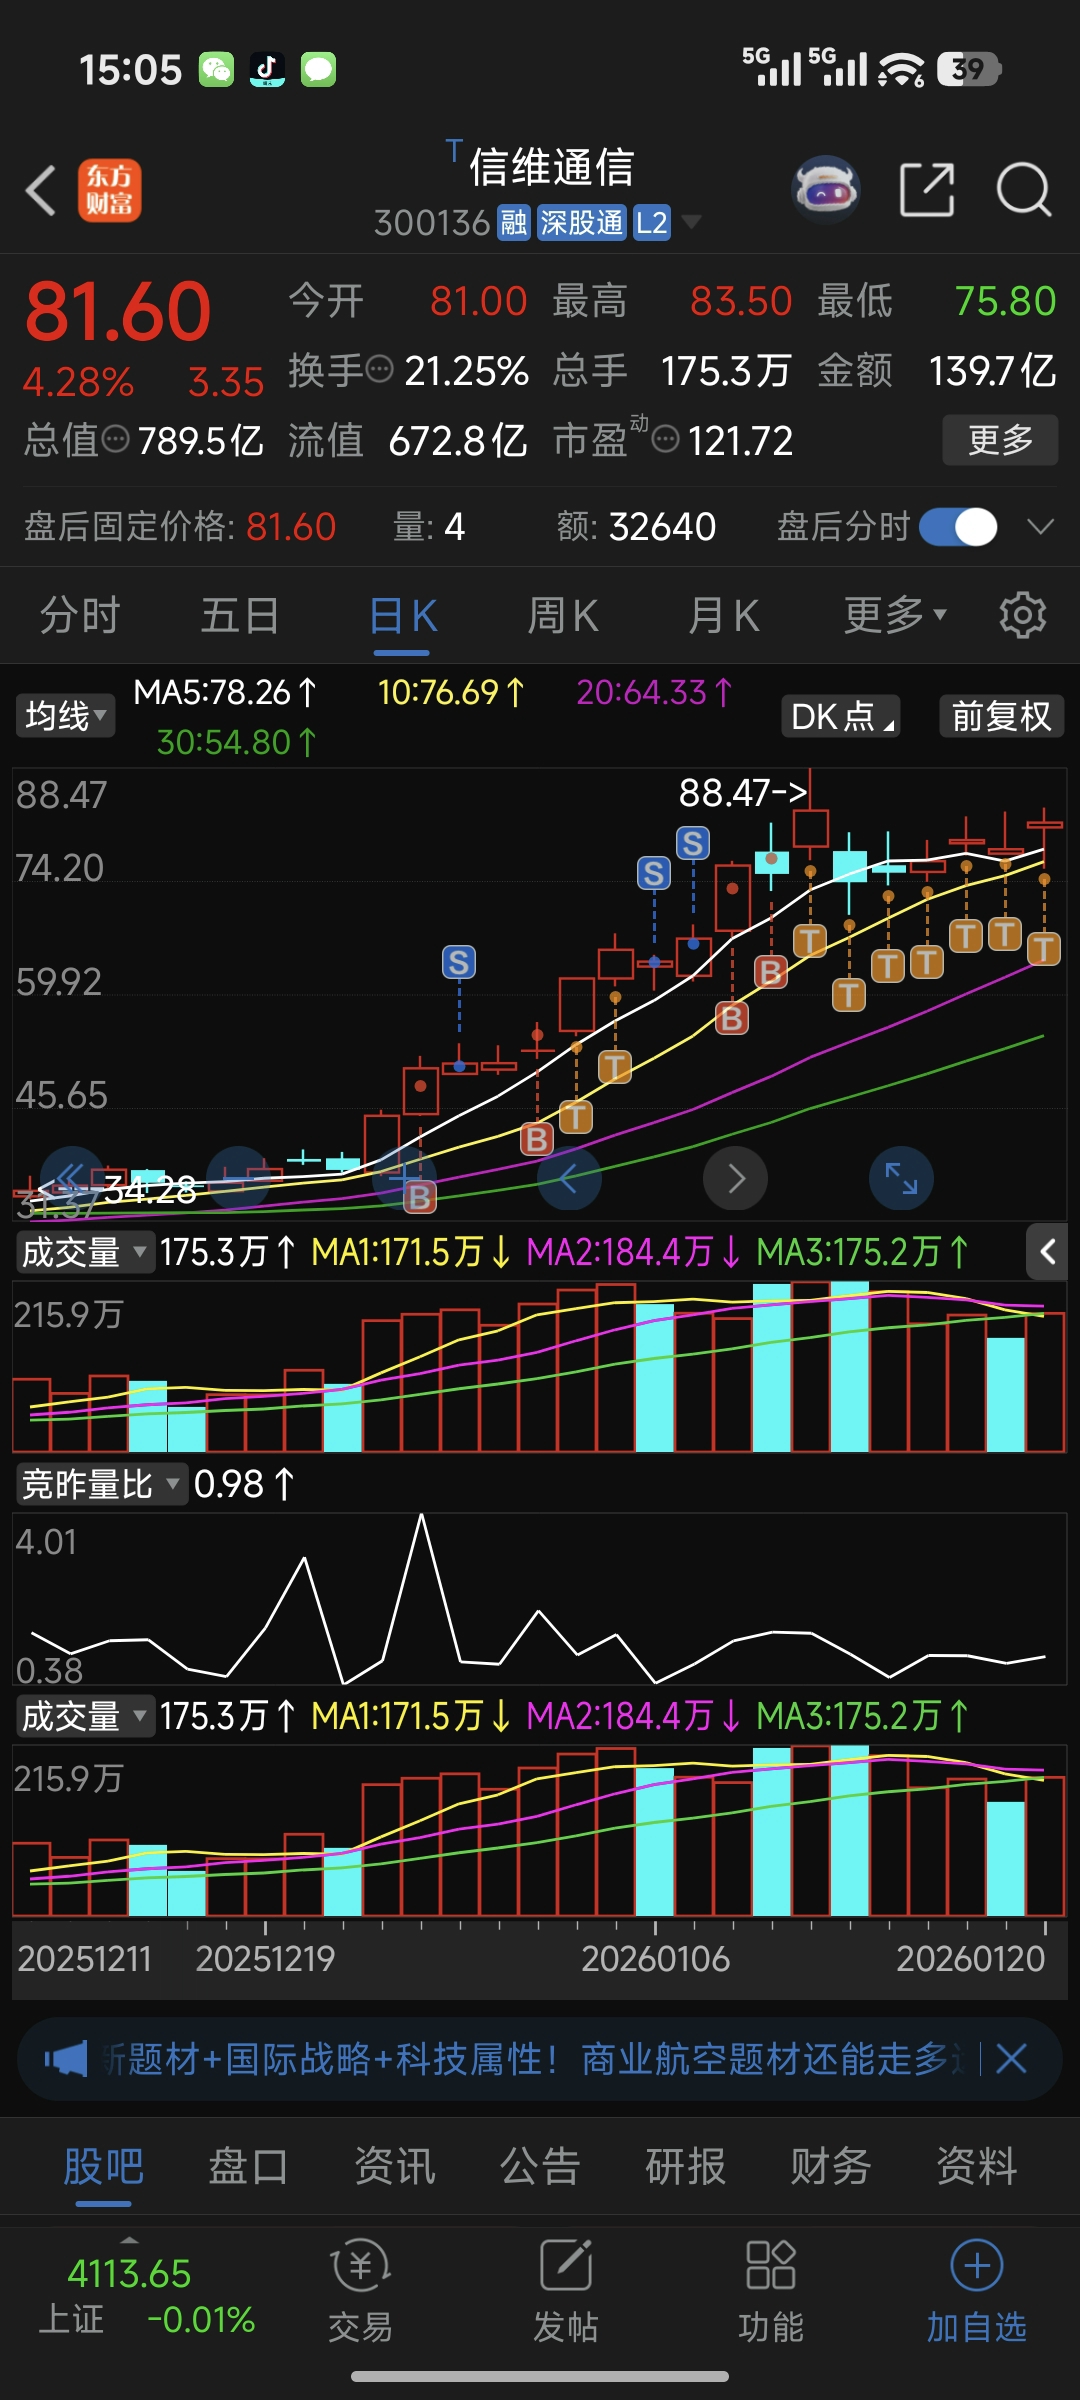
Task: Tap the announcement megaphone icon
Action: (x=66, y=2059)
